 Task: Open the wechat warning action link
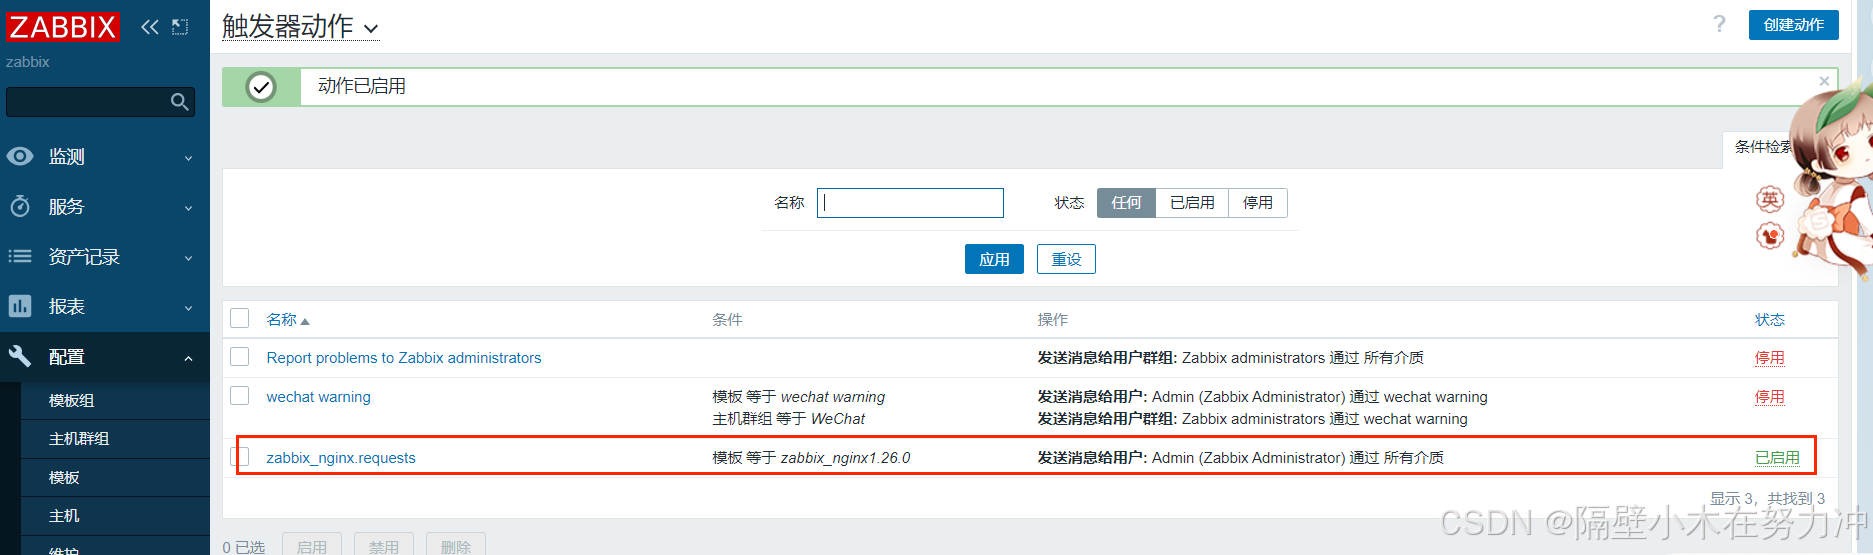click(x=318, y=397)
